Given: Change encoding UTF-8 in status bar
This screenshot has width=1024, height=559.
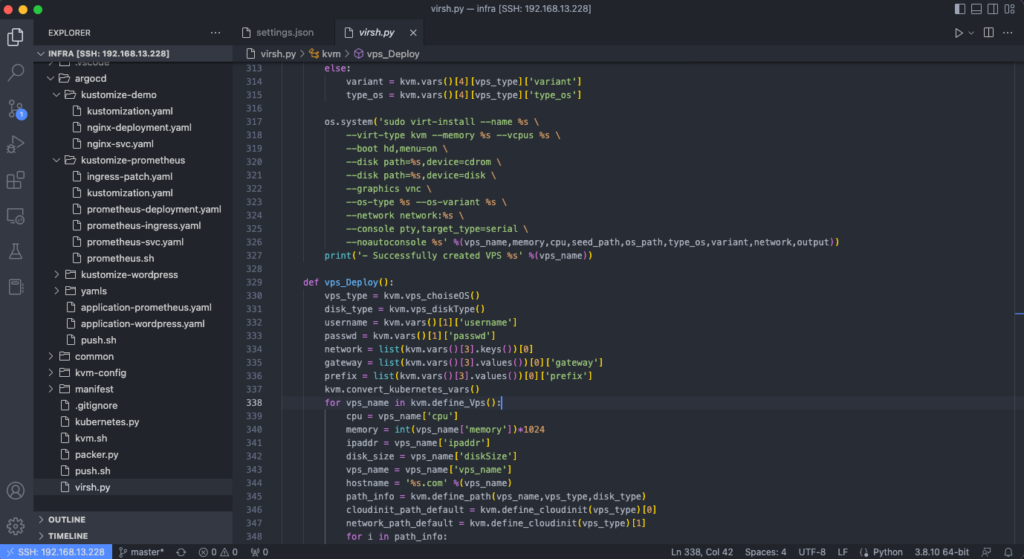Looking at the screenshot, I should coord(812,552).
